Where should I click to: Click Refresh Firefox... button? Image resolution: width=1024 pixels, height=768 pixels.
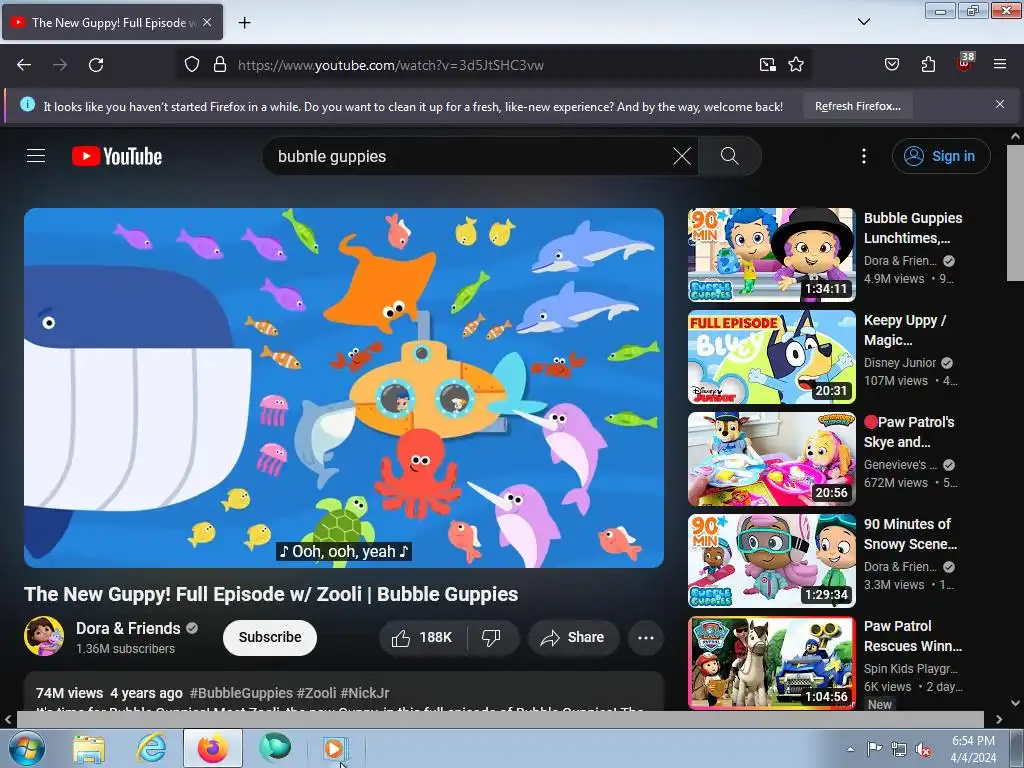[857, 106]
